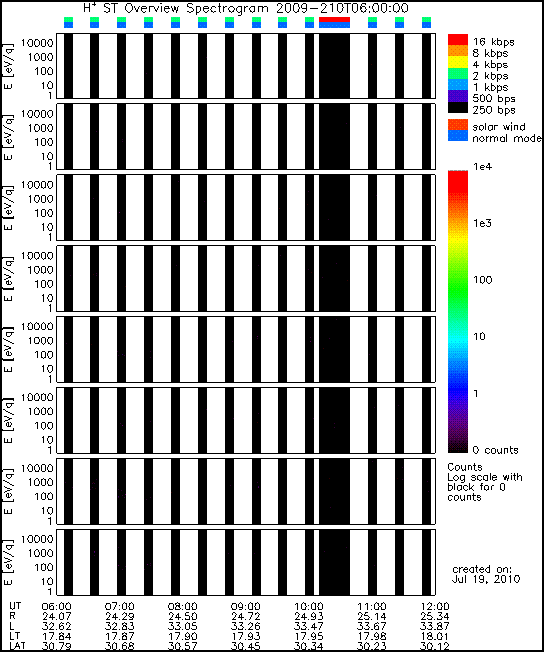Click the plot title 'H+ ST Overview Spectrogram'
This screenshot has width=544, height=652.
(x=178, y=8)
